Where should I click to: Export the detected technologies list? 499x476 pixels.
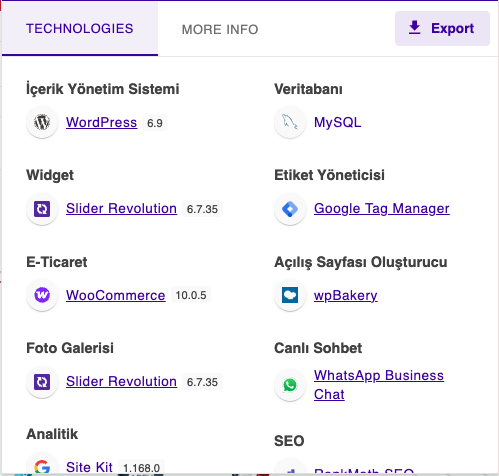coord(442,28)
